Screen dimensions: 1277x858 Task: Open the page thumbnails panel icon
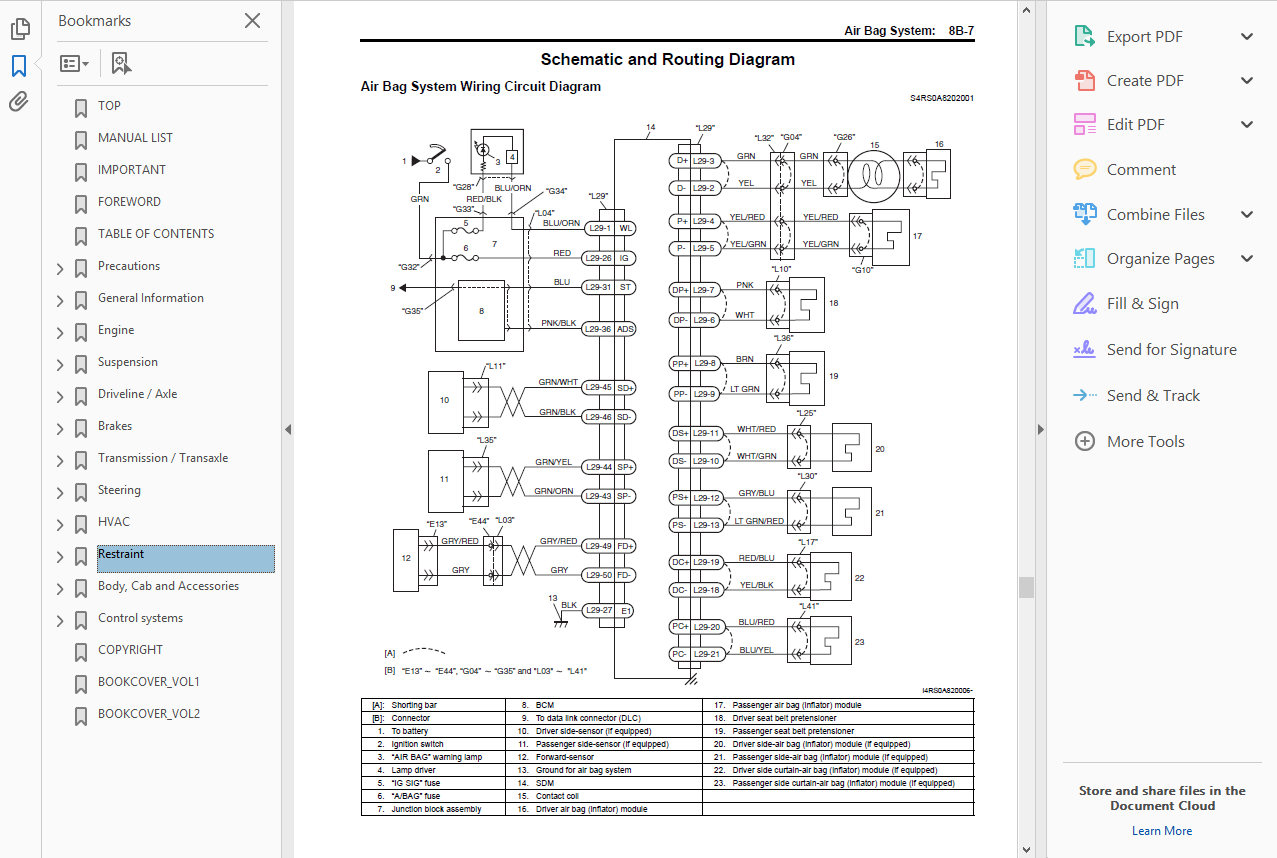tap(19, 29)
